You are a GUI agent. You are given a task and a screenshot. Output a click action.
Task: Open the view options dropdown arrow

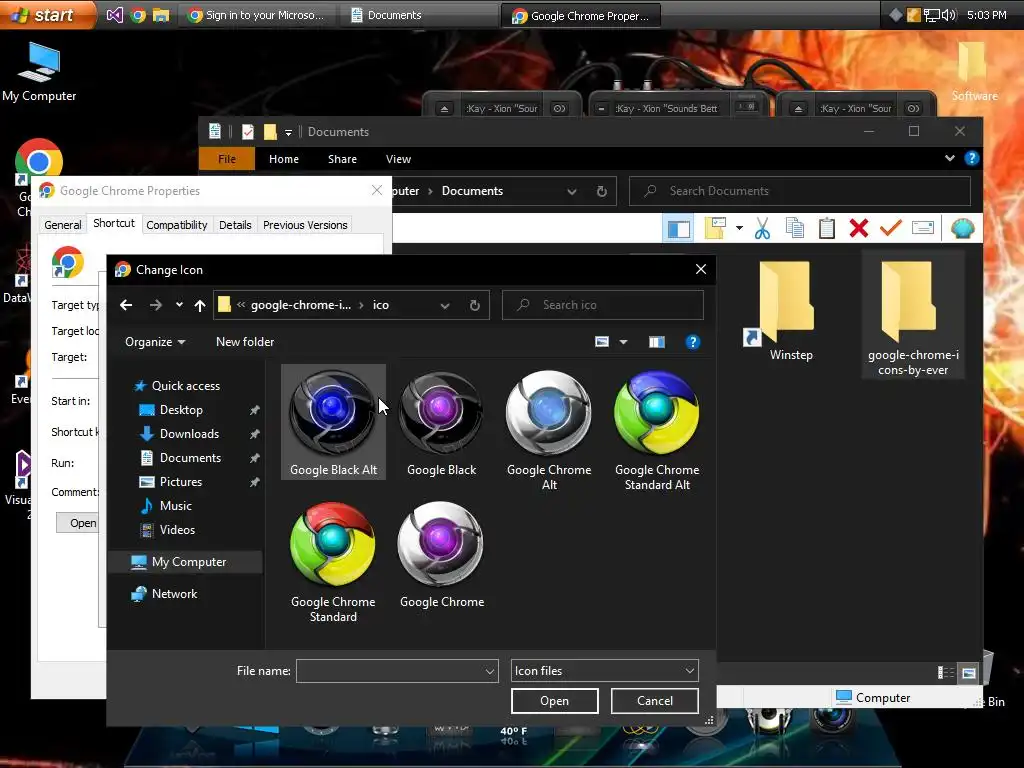coord(623,342)
